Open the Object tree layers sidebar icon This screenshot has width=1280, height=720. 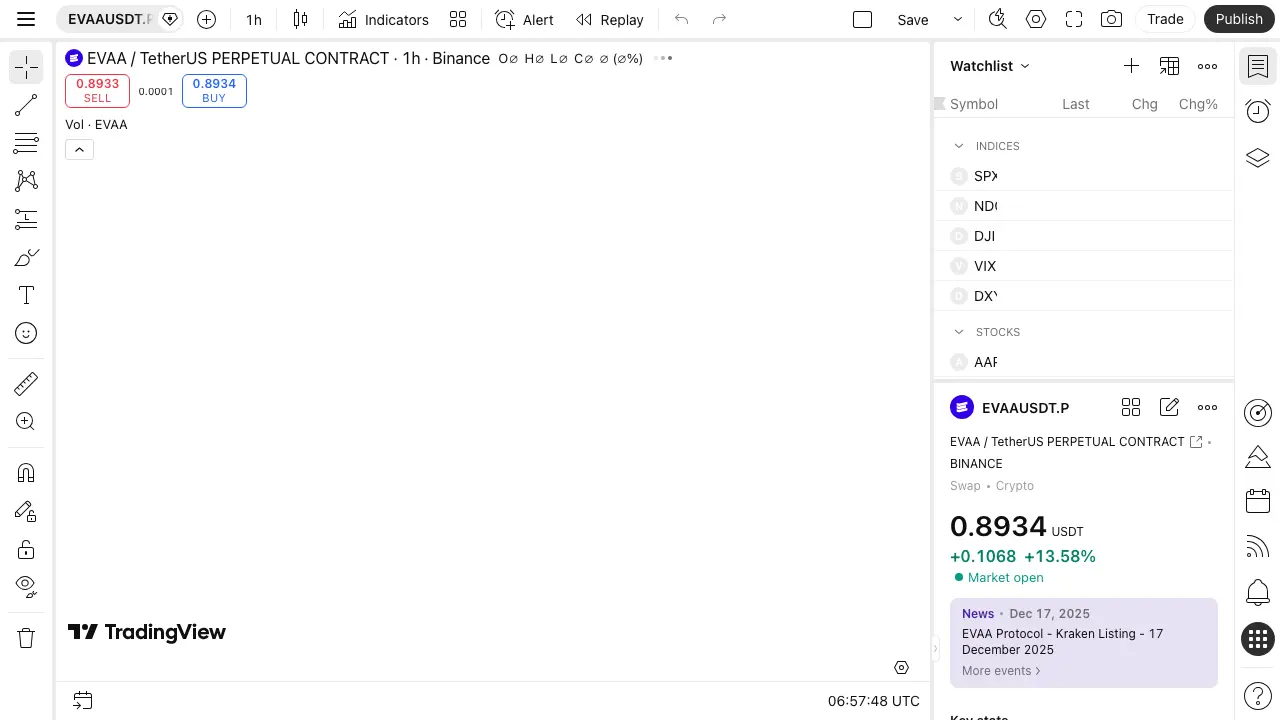pyautogui.click(x=1258, y=157)
